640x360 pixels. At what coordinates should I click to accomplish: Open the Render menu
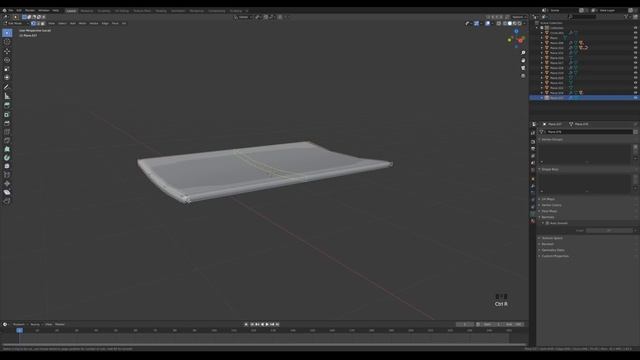point(30,11)
